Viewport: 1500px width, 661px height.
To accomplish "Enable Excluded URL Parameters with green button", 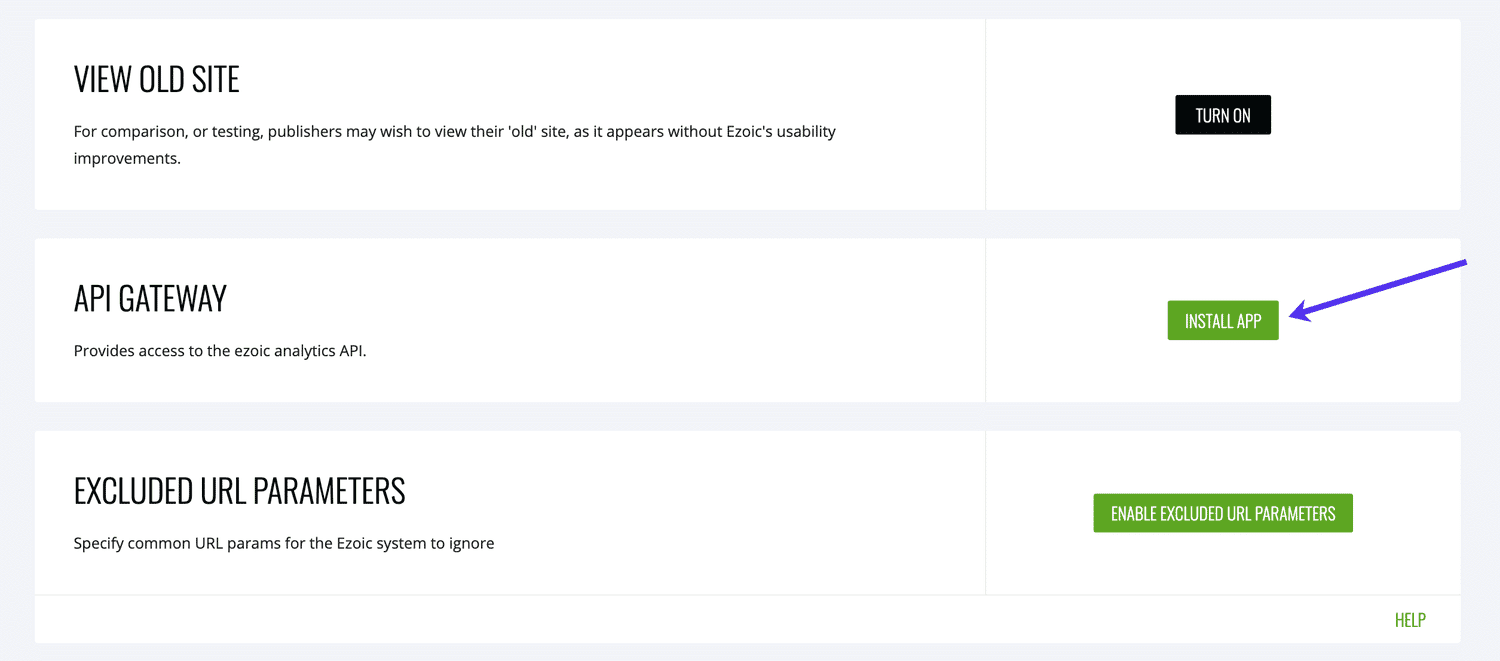I will pos(1222,513).
